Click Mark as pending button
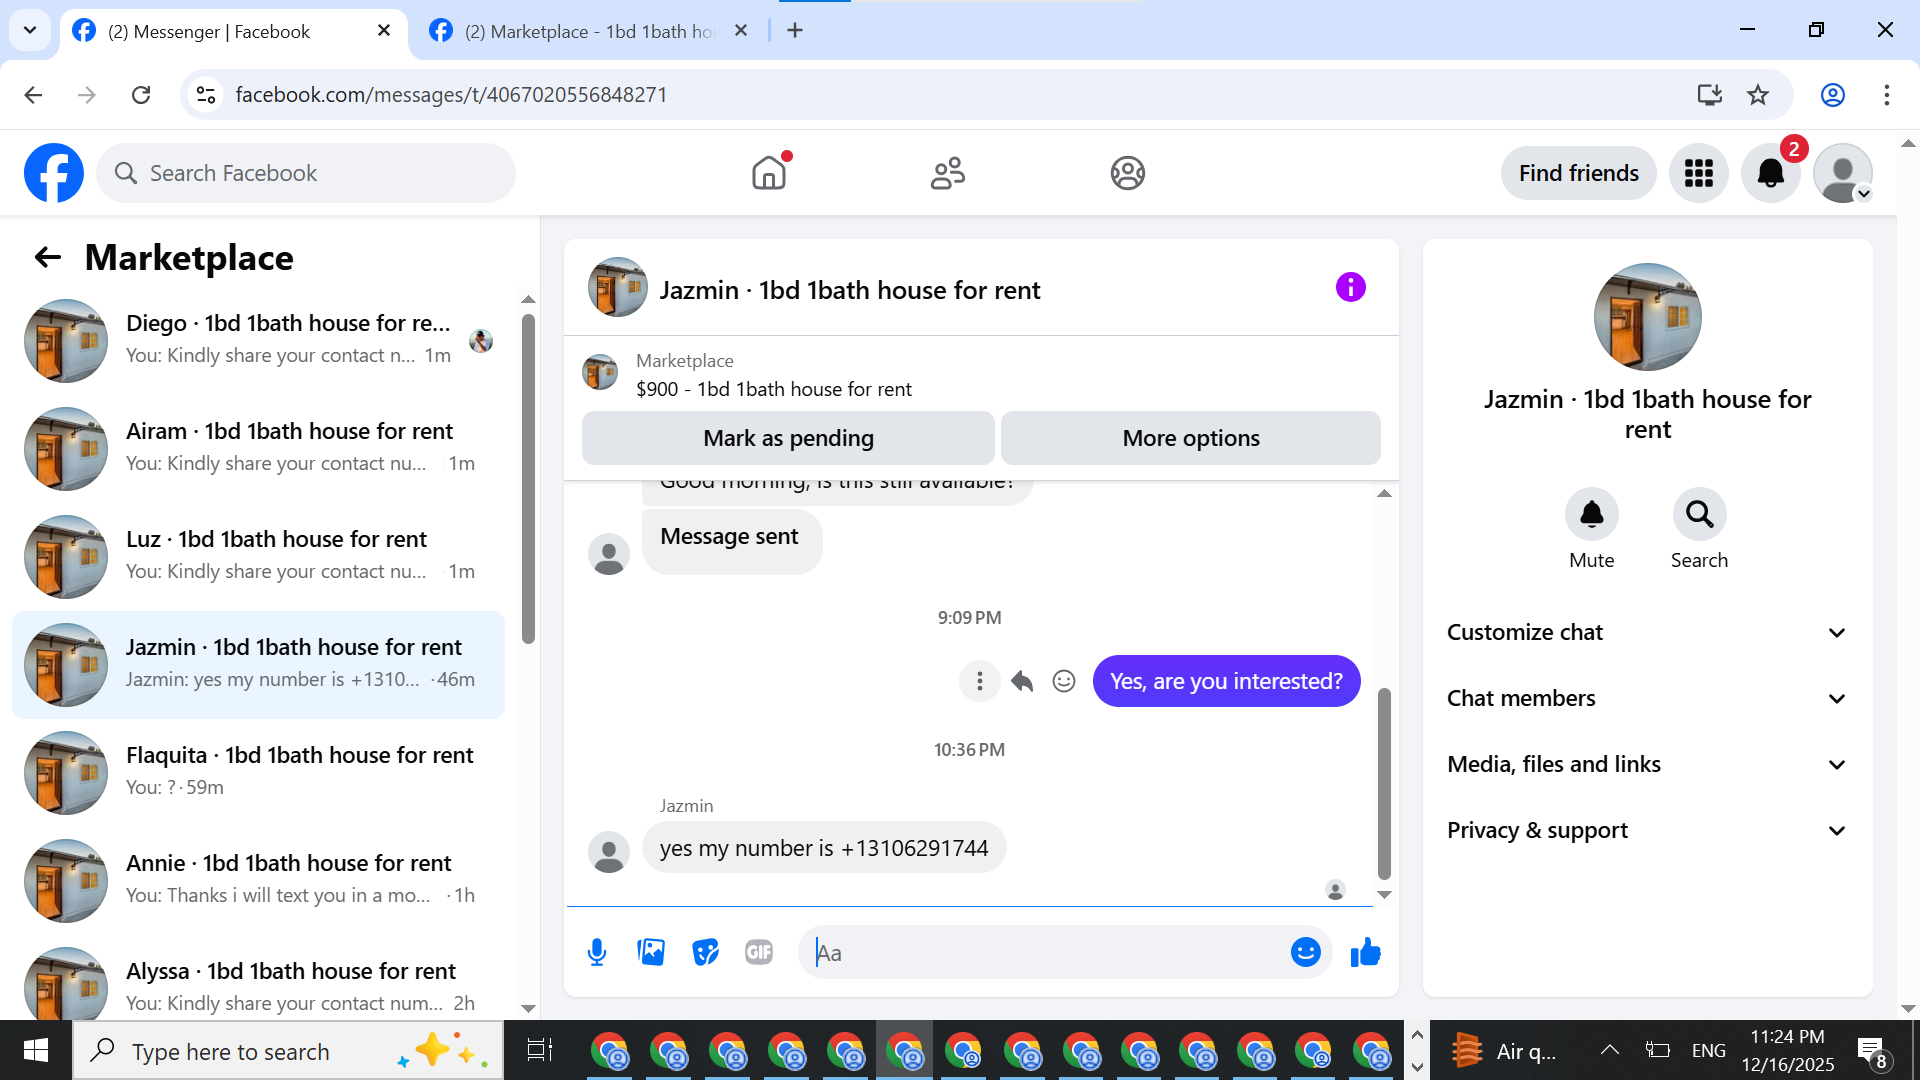1920x1080 pixels. tap(788, 438)
